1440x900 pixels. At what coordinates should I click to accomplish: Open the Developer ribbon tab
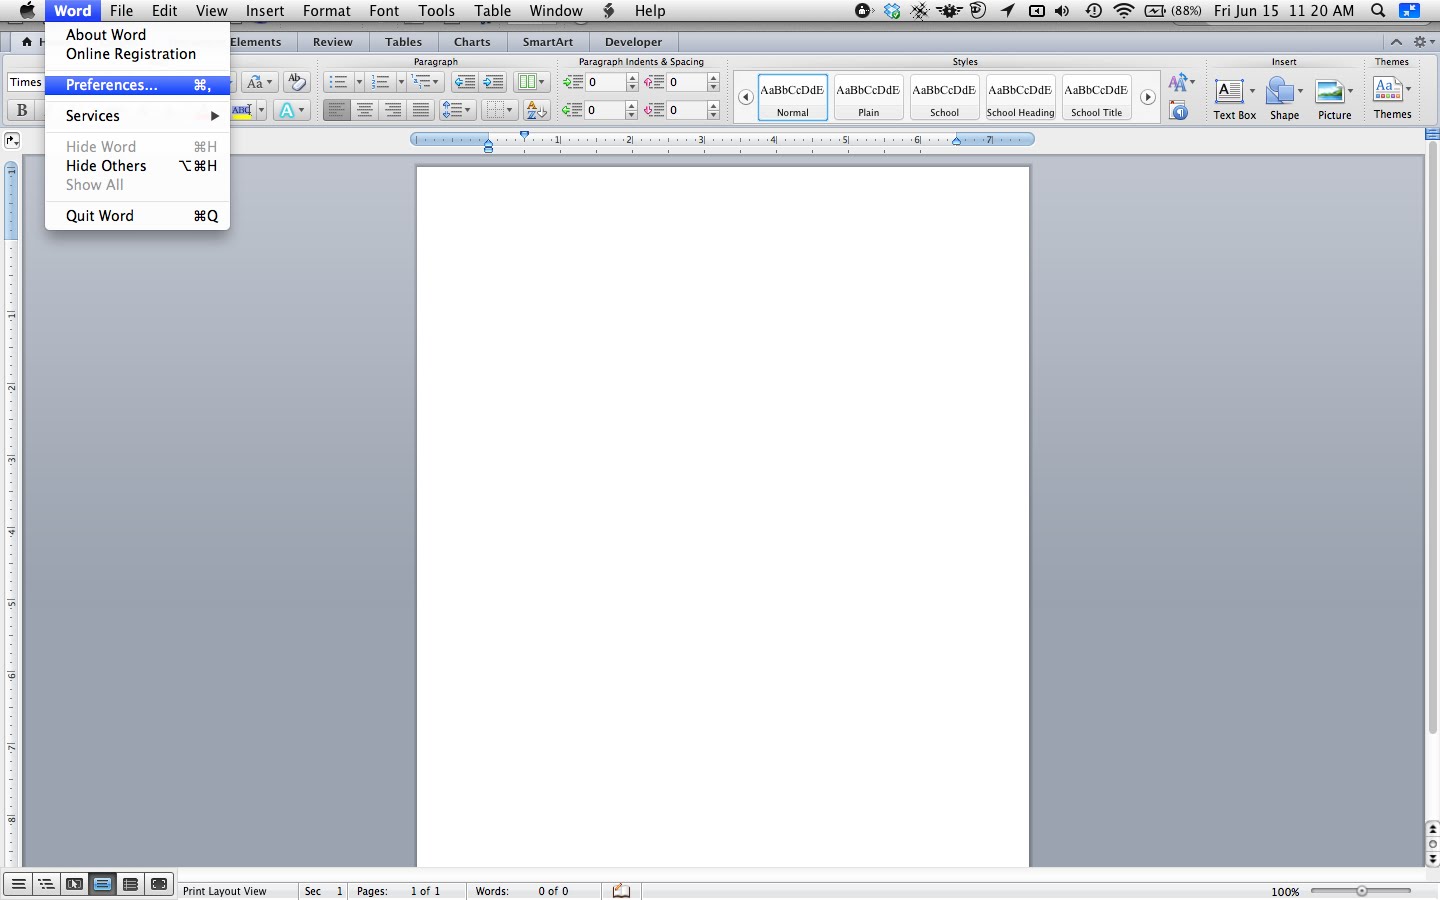(x=634, y=42)
